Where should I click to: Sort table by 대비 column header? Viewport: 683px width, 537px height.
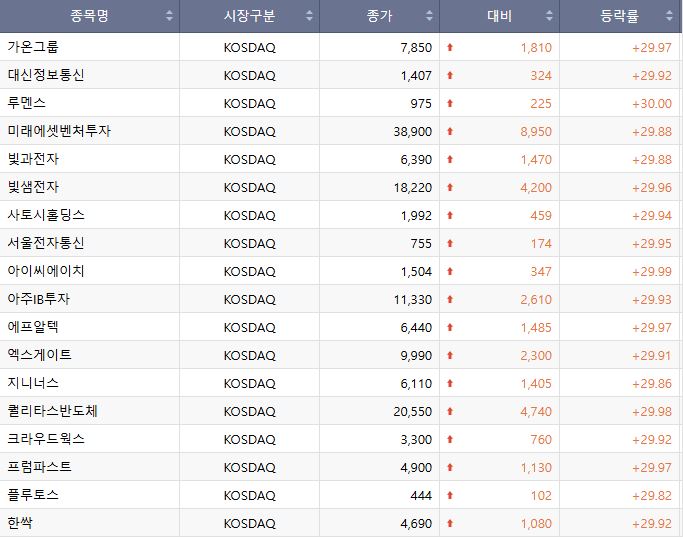(x=499, y=16)
